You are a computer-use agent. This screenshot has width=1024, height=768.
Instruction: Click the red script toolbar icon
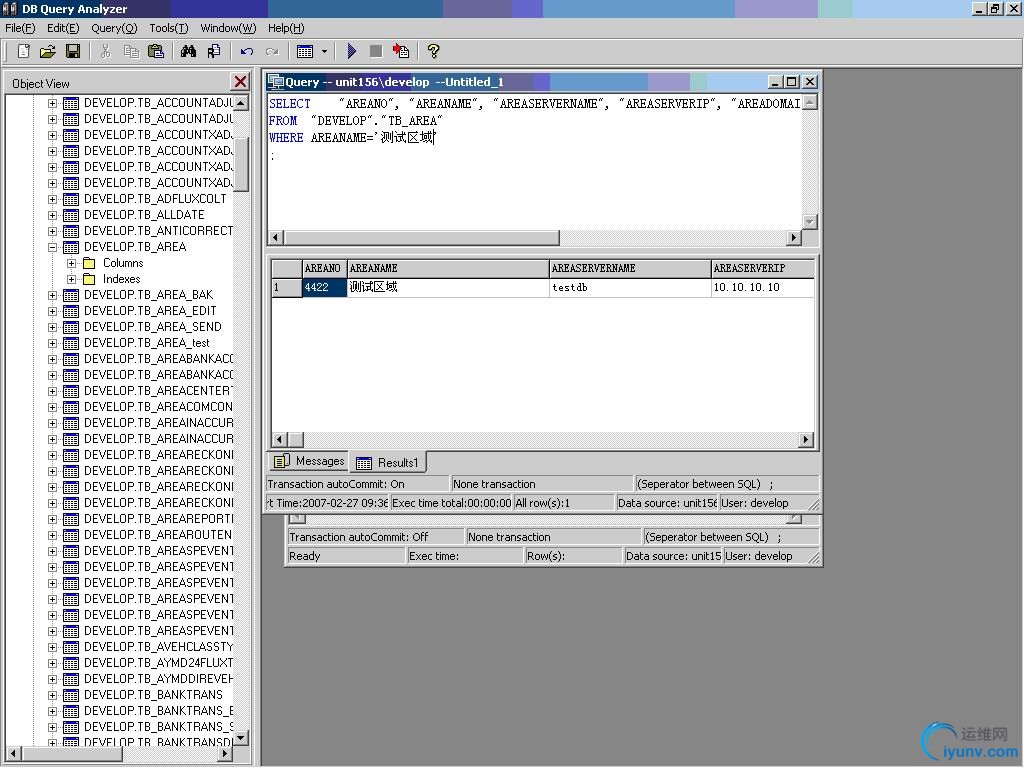tap(400, 51)
